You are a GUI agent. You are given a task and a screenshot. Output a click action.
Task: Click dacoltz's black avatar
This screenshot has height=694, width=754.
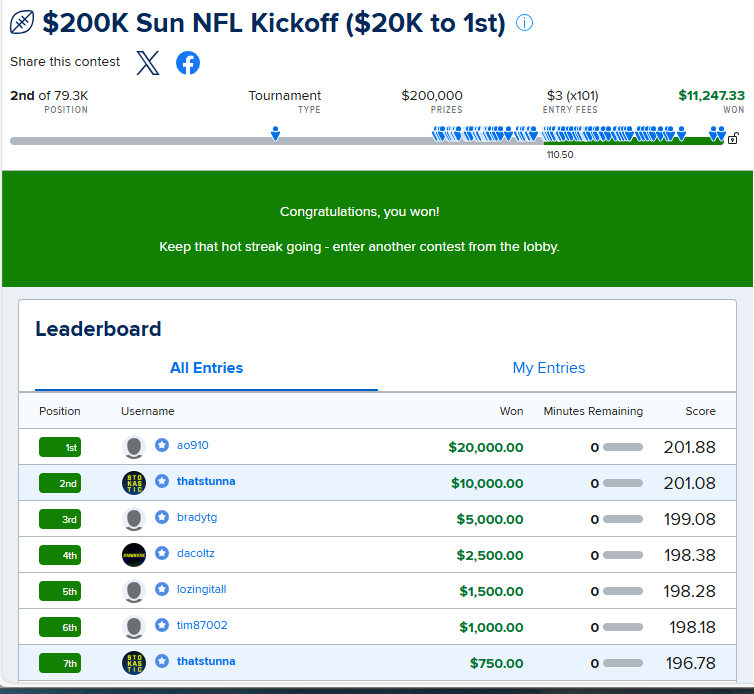point(134,555)
